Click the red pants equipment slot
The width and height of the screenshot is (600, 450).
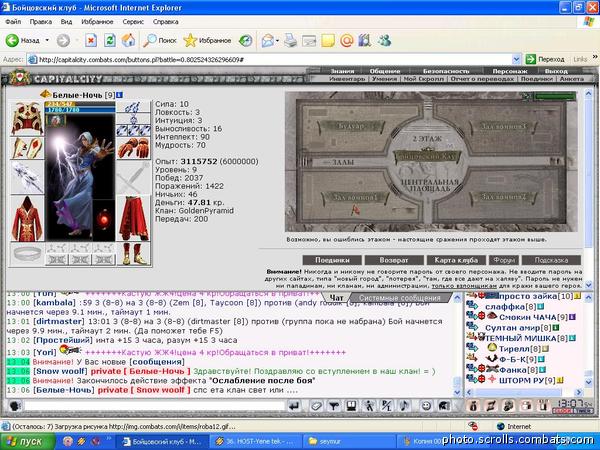[134, 218]
